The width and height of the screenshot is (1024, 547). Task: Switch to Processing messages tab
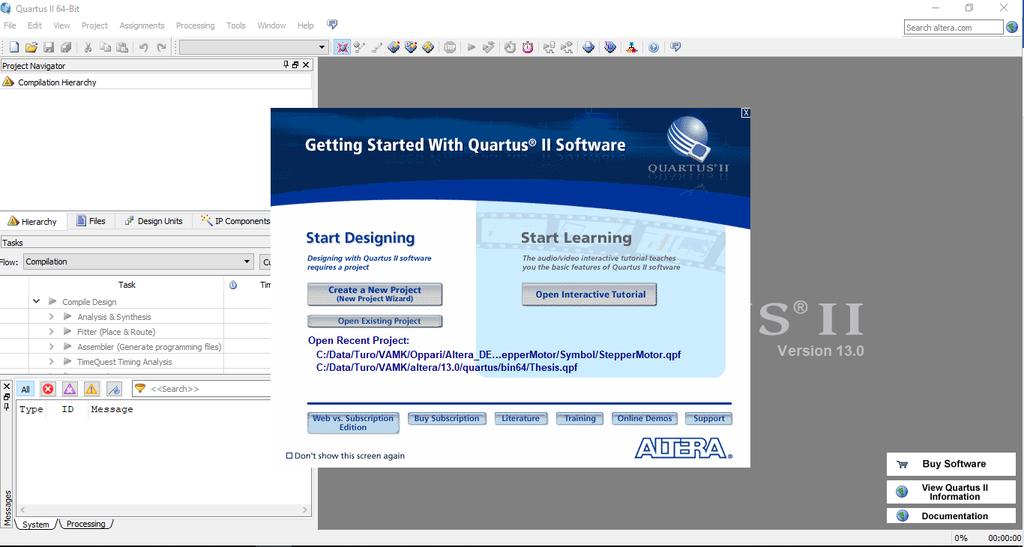tap(86, 524)
